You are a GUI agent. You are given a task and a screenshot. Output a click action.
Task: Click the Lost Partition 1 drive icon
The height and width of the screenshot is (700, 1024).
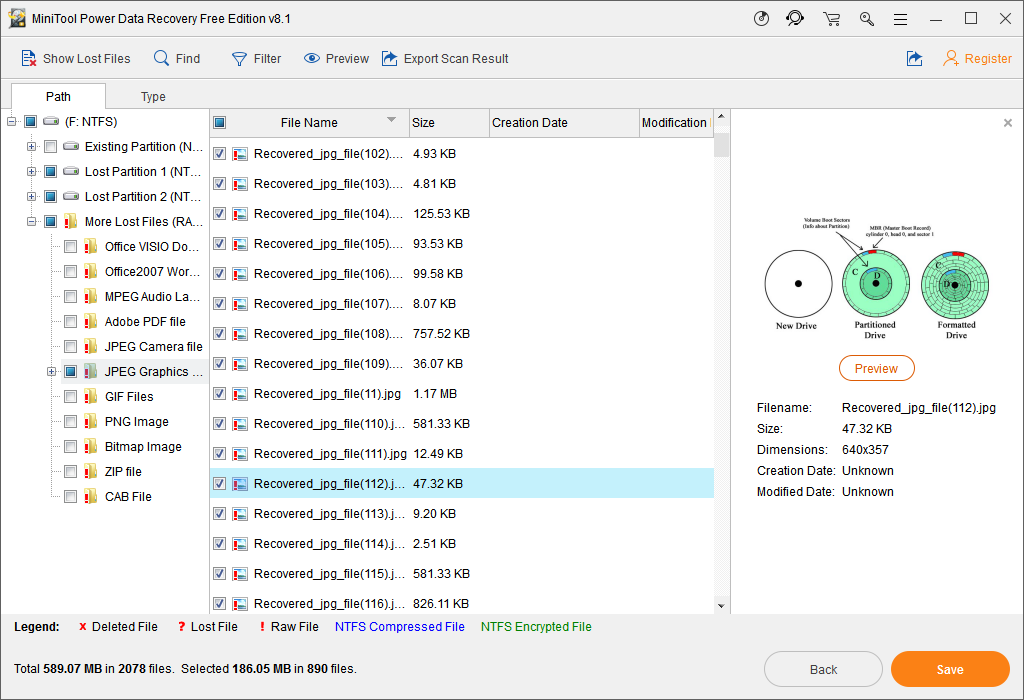pos(71,171)
